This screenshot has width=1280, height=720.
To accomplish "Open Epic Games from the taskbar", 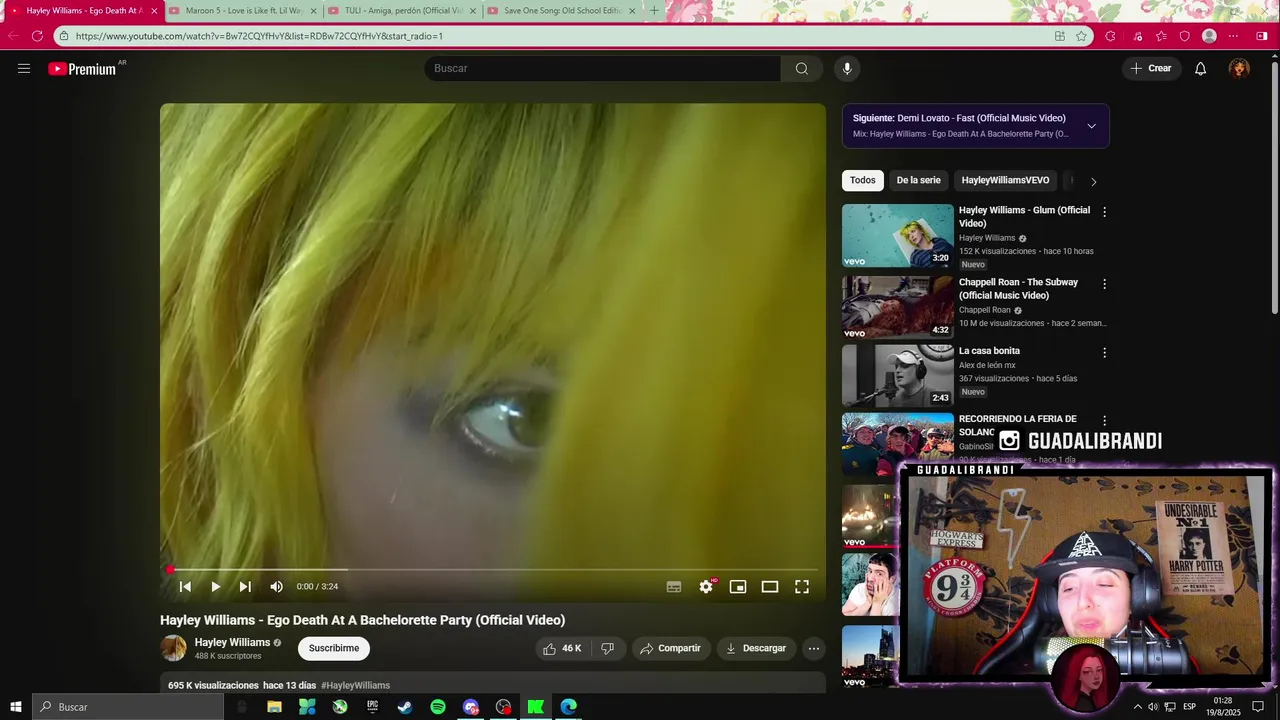I will pyautogui.click(x=372, y=707).
